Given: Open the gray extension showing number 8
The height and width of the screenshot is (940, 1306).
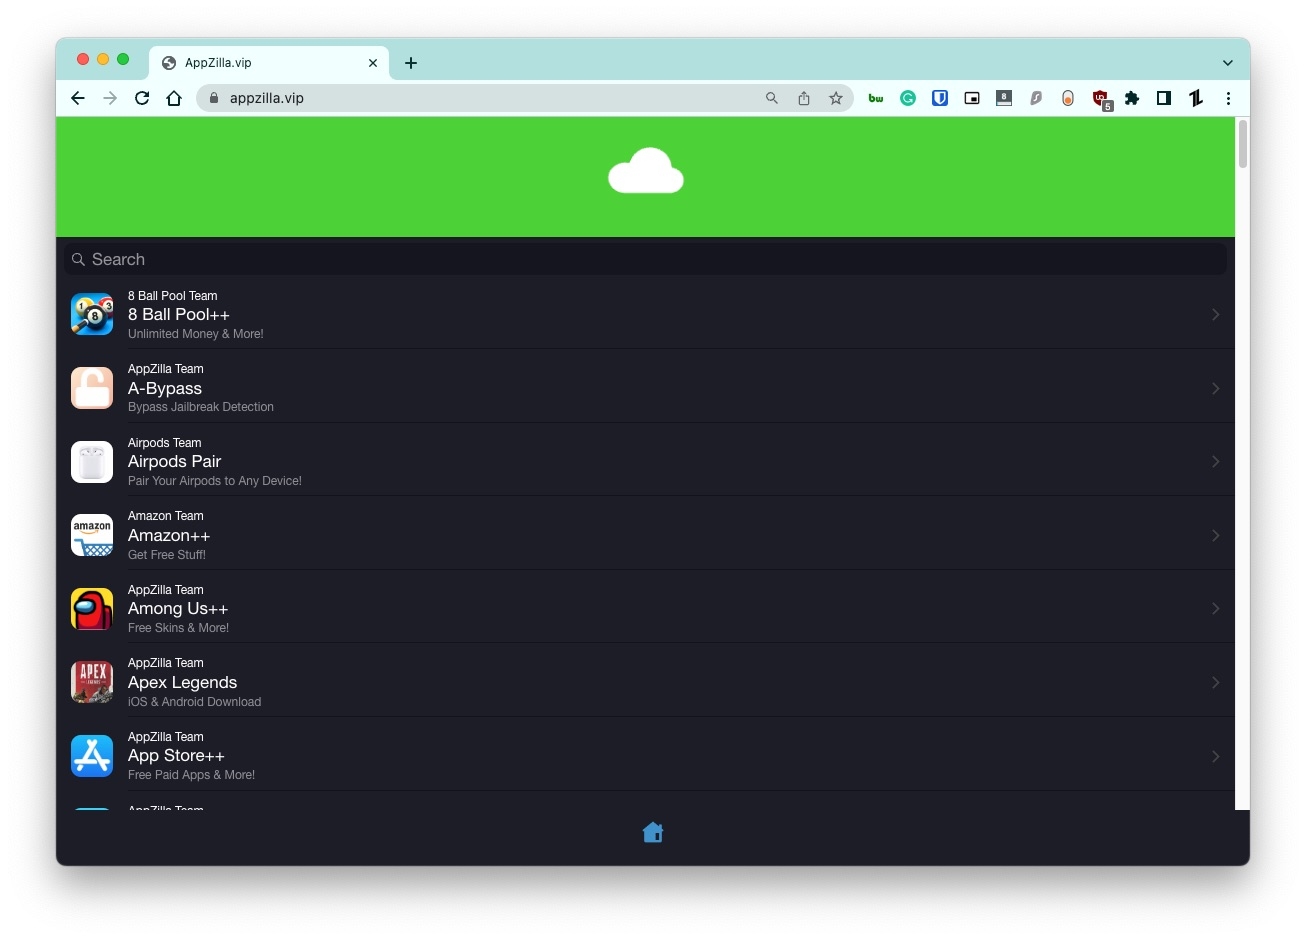Looking at the screenshot, I should point(1004,98).
